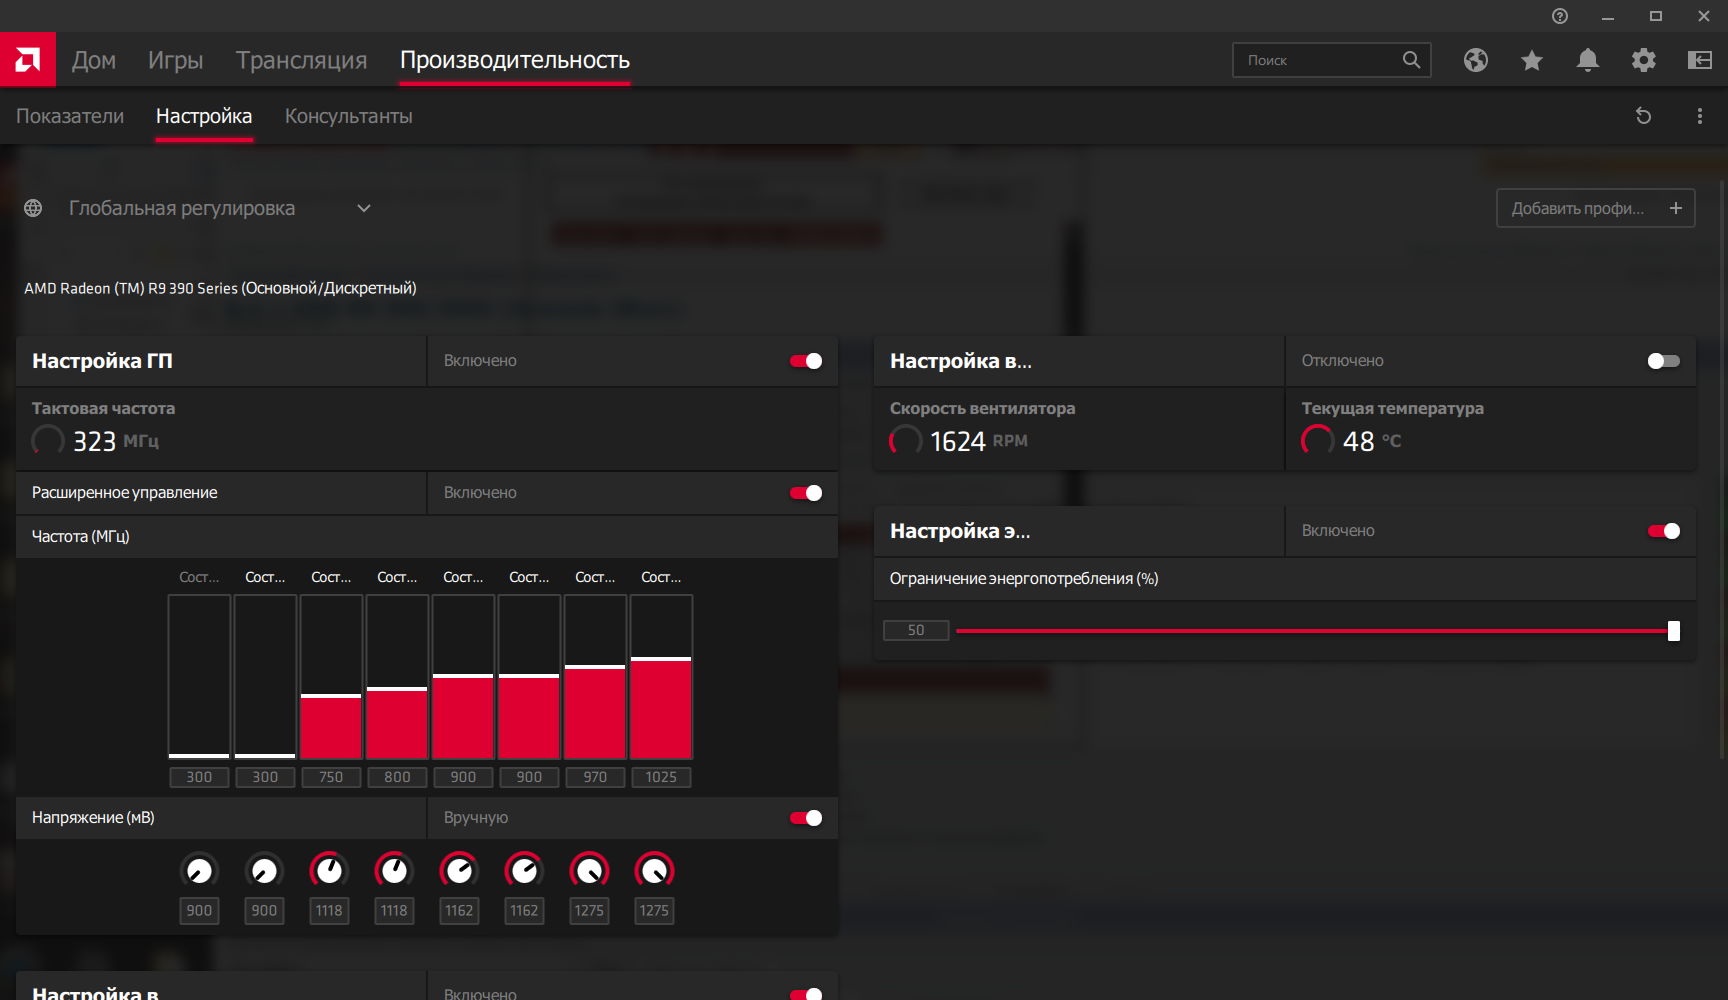Toggle the partially visible bottom Включено switch
The width and height of the screenshot is (1728, 1000).
[x=806, y=993]
